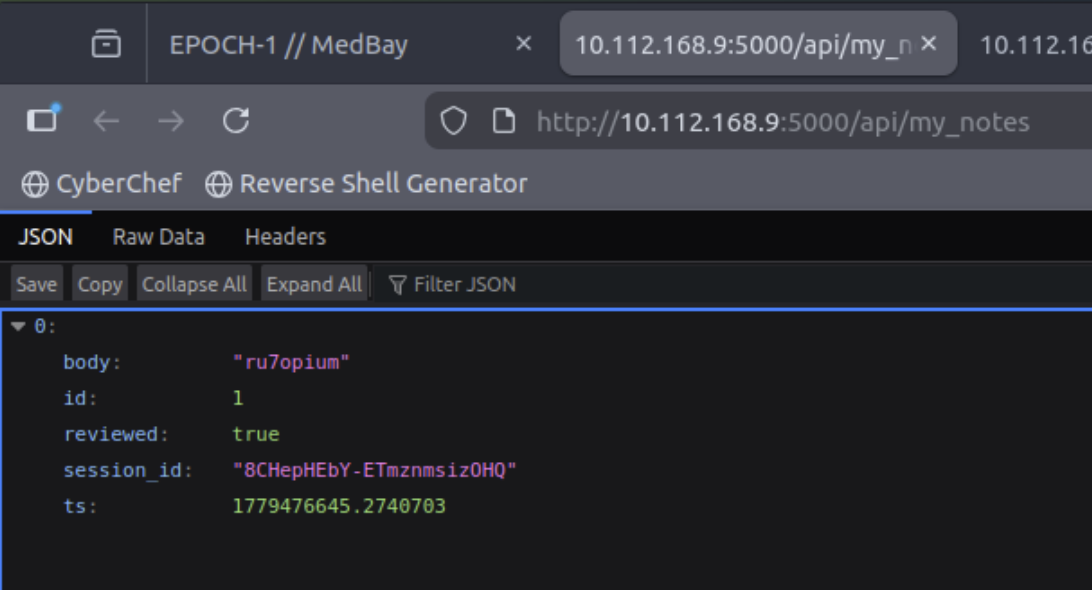
Task: Click the CyberChef globe icon
Action: [35, 185]
